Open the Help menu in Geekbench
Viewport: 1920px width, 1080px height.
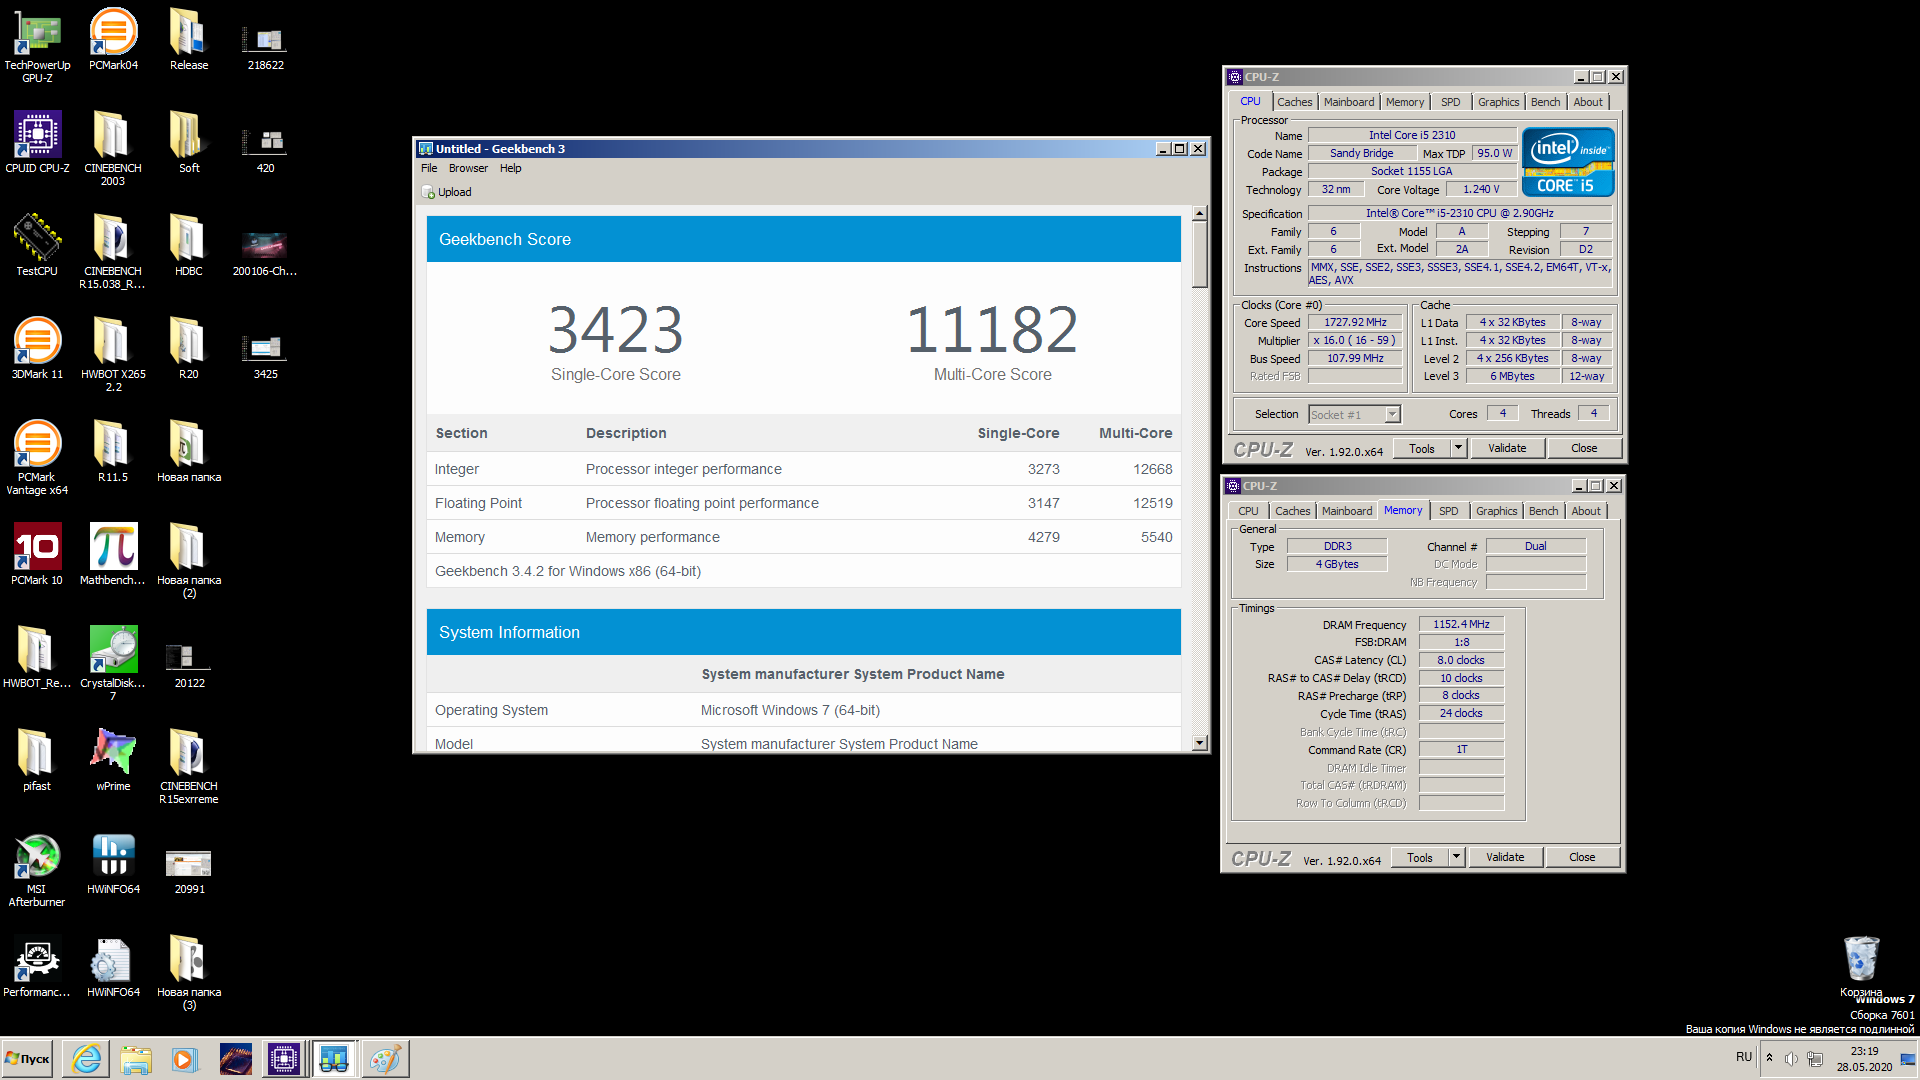(x=510, y=168)
